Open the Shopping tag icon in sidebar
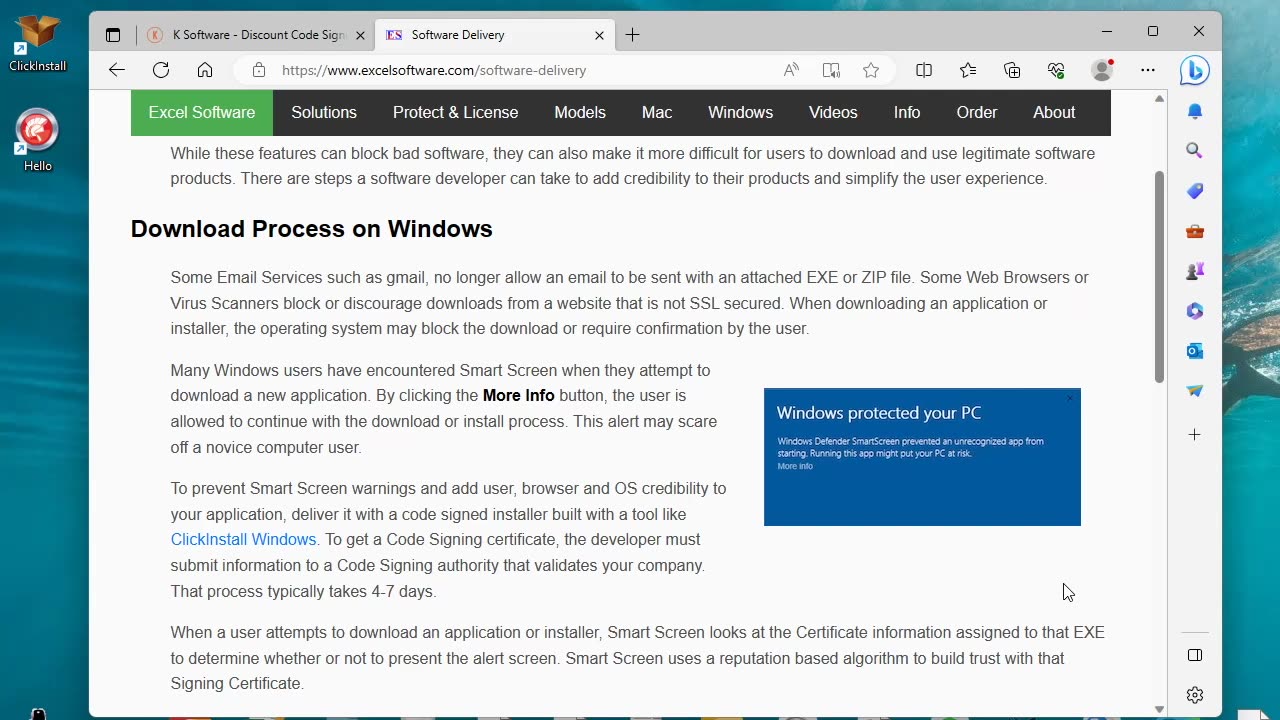Image resolution: width=1280 pixels, height=720 pixels. pos(1195,191)
